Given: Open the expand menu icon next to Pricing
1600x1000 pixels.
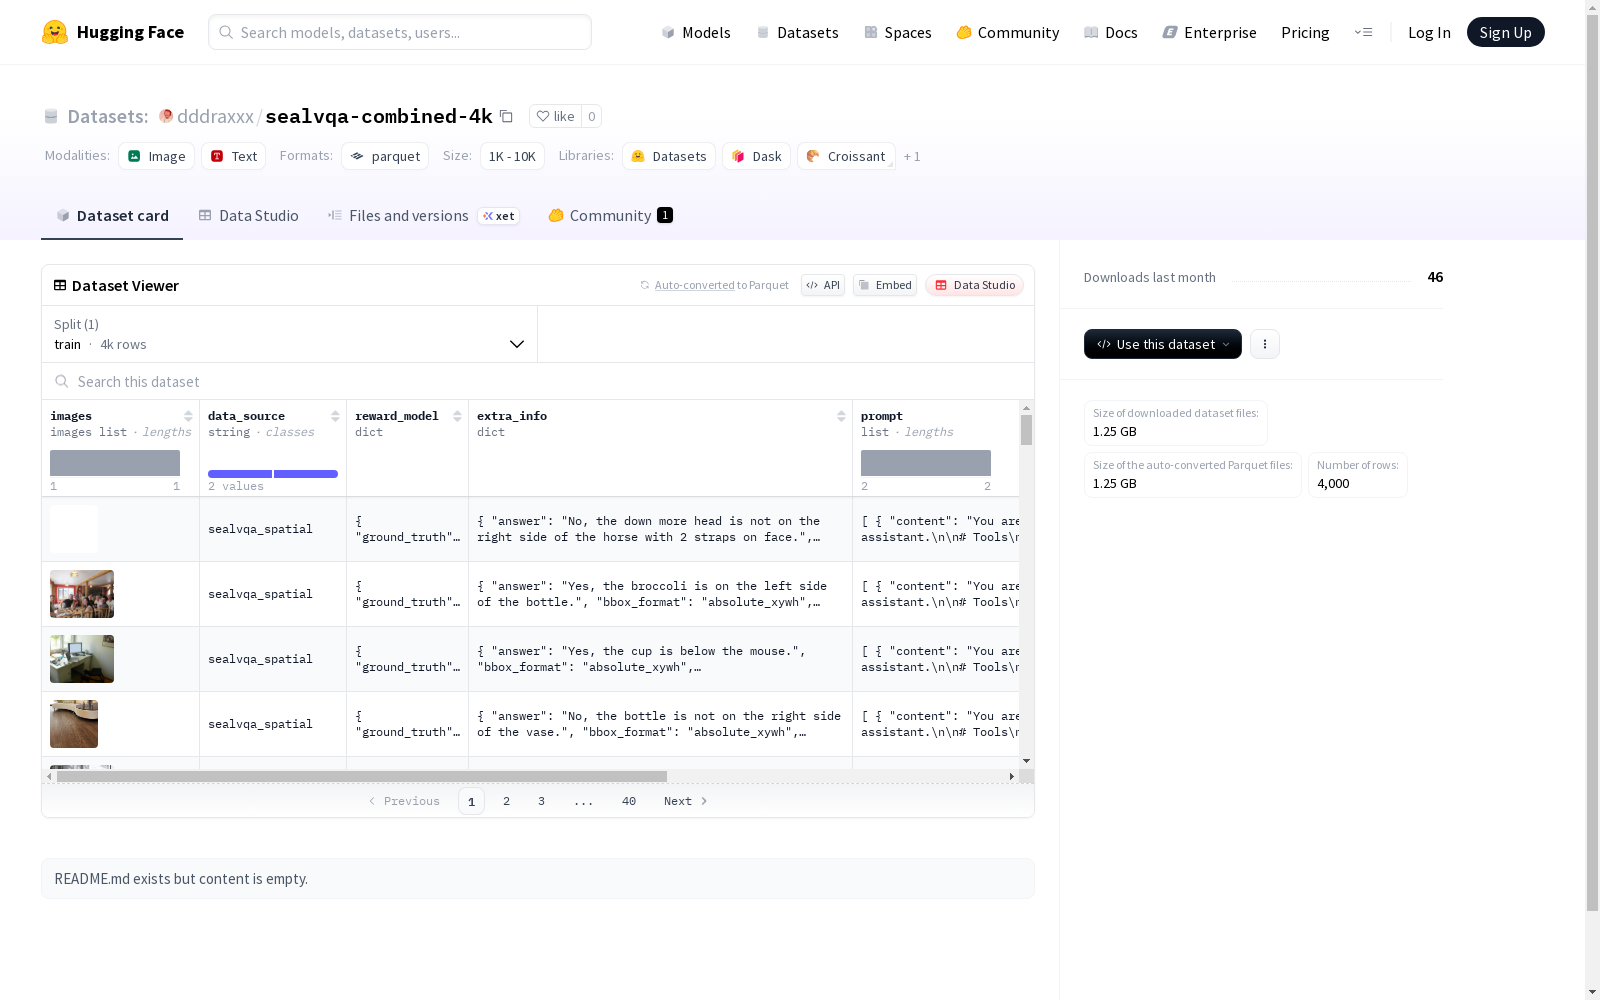Looking at the screenshot, I should pos(1363,32).
